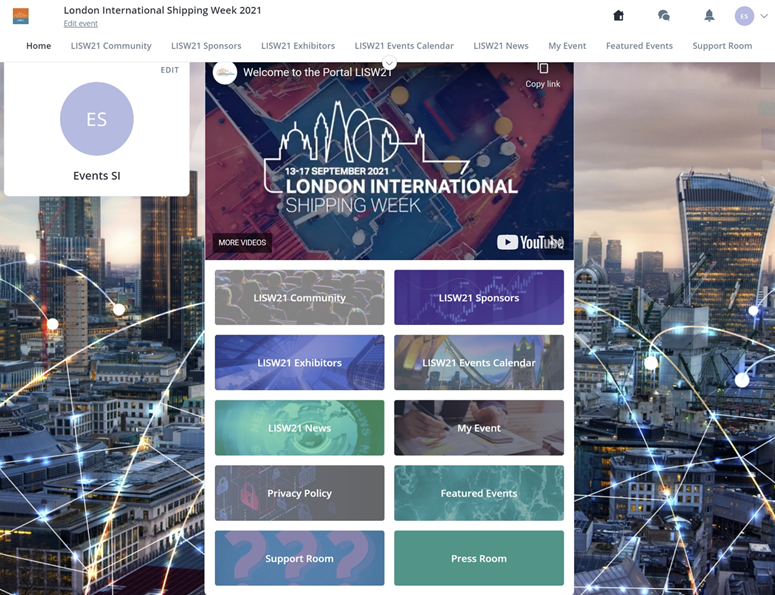Select the Home tab
This screenshot has height=595, width=775.
pos(39,46)
